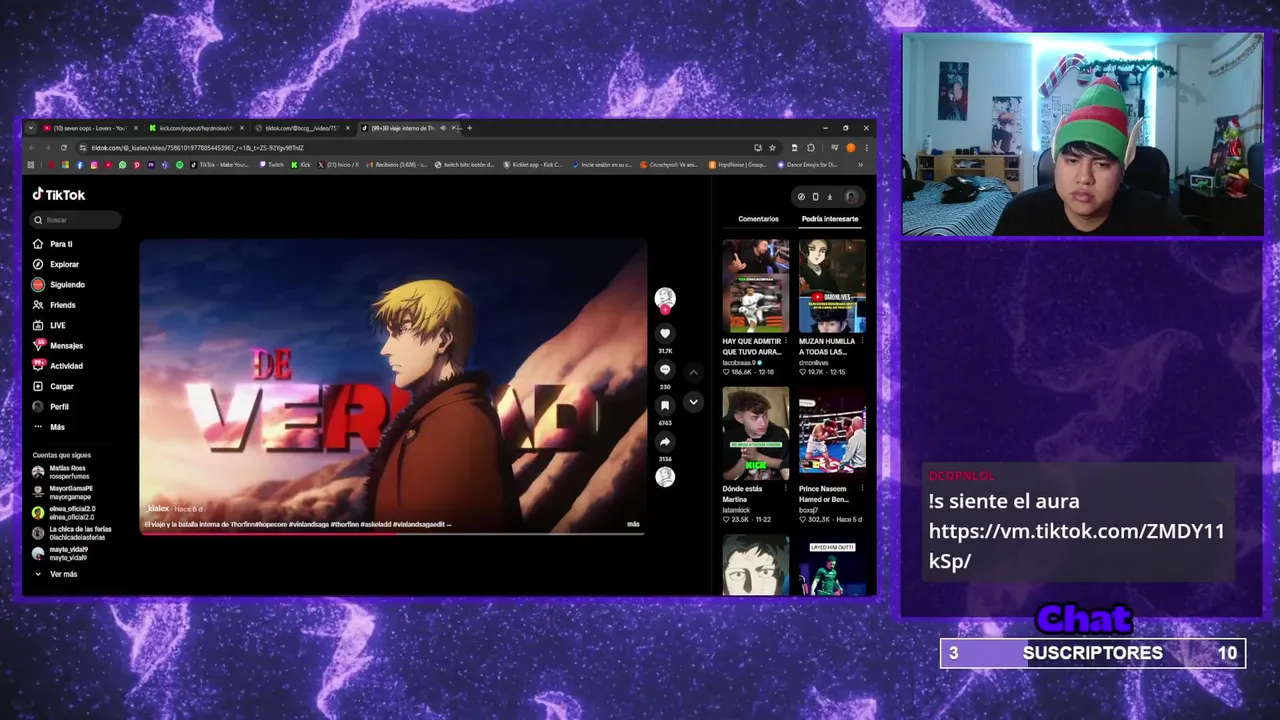Open the Más three-dots icon
This screenshot has width=1280, height=720.
tap(38, 427)
